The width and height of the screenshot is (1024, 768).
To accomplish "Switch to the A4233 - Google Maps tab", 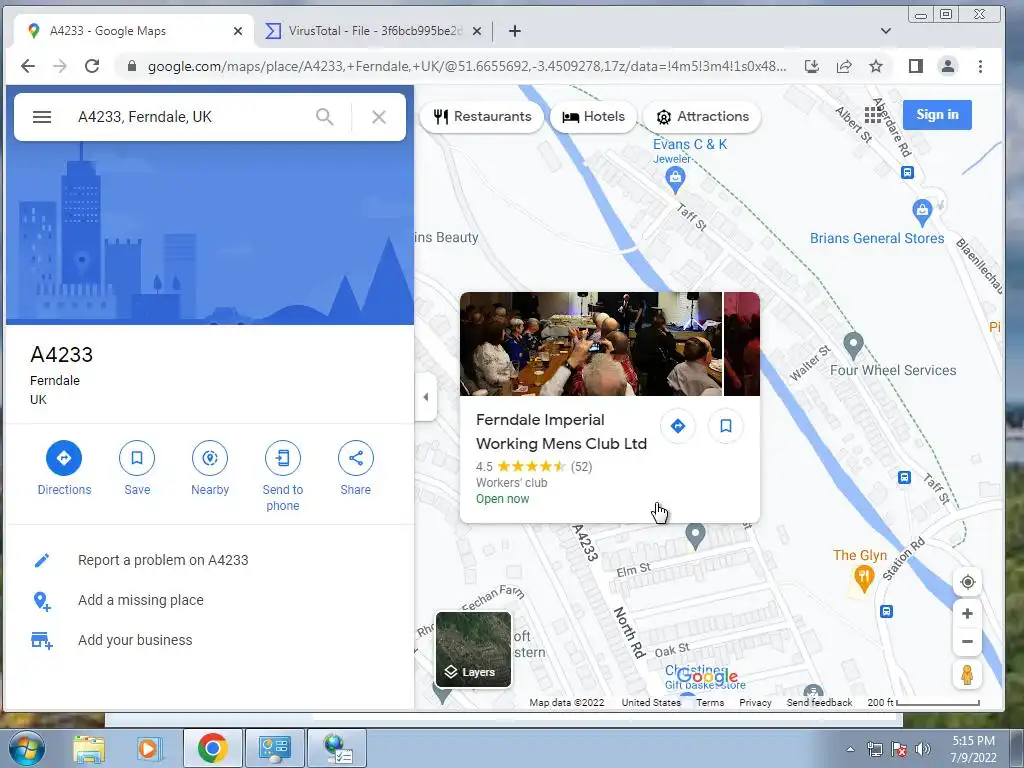I will pos(131,31).
